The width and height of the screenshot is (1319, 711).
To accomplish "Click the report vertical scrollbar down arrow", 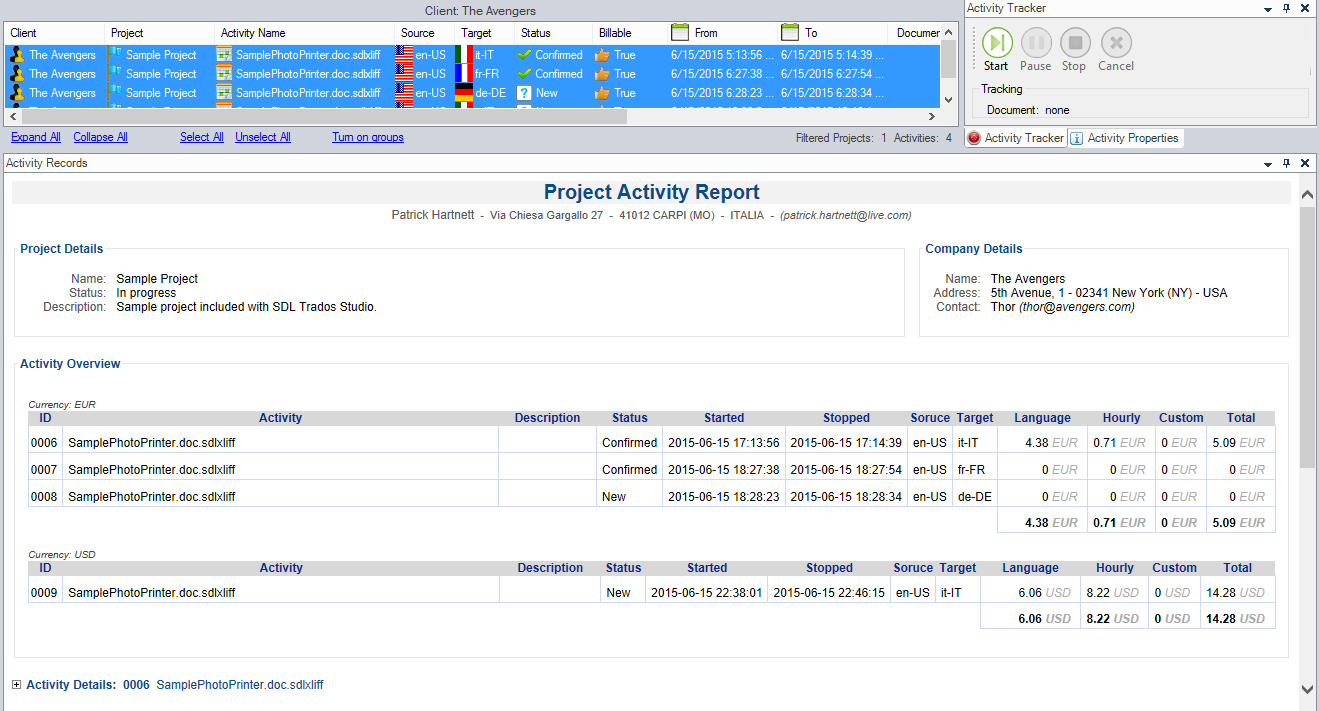I will pyautogui.click(x=1308, y=689).
